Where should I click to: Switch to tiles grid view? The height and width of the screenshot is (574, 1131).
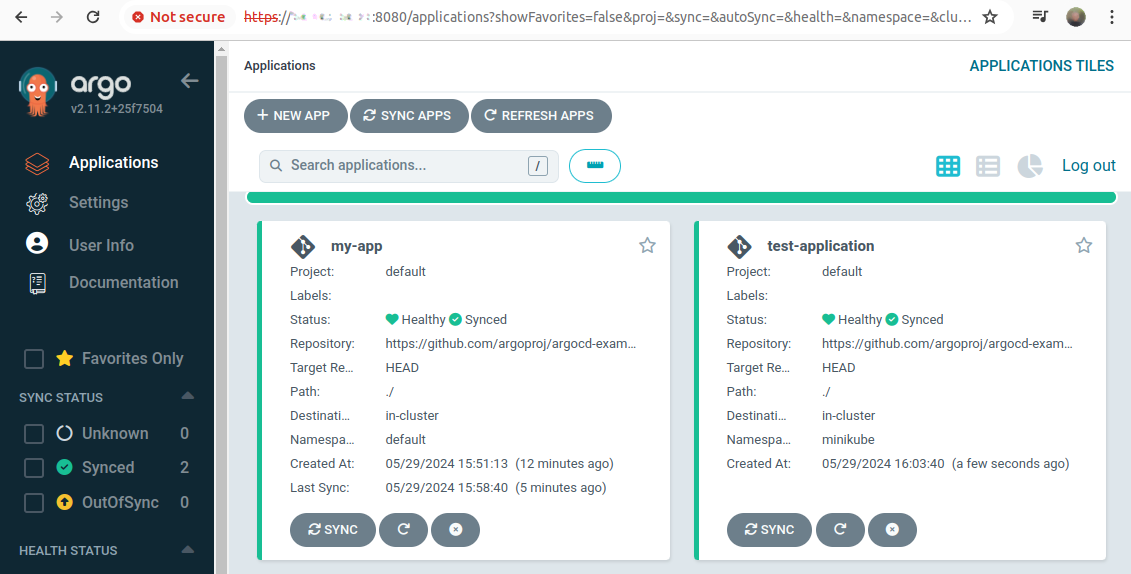(x=948, y=166)
